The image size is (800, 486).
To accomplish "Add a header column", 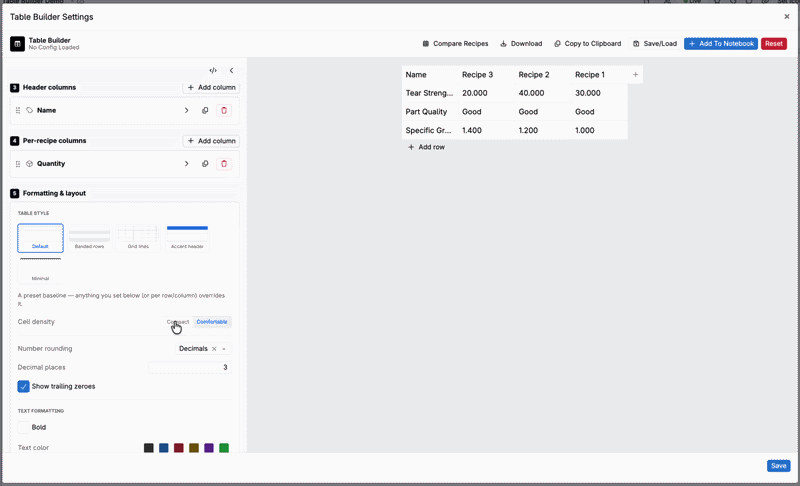I will tap(211, 88).
